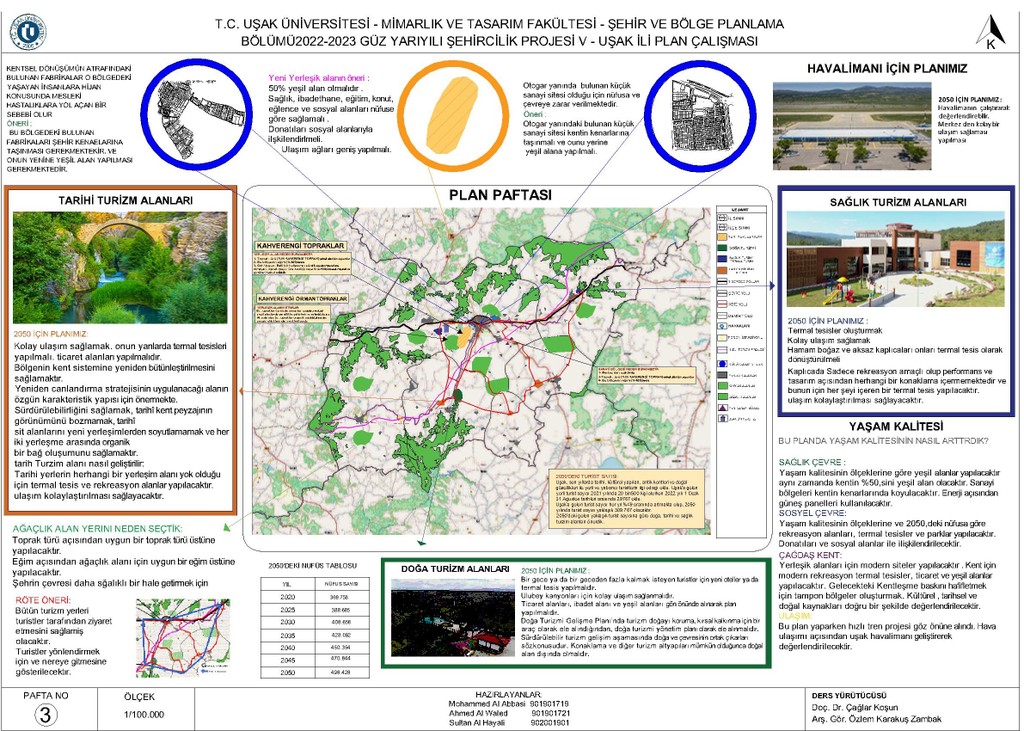Click the ULAŞIM subheading in yellow
1024x731 pixels.
[x=795, y=616]
